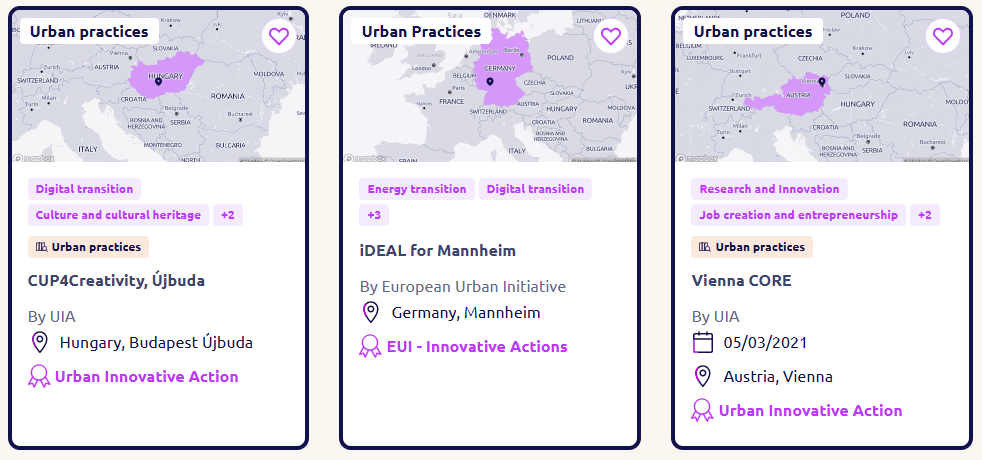
Task: Click the calendar icon next to 05/03/2021
Action: (703, 342)
